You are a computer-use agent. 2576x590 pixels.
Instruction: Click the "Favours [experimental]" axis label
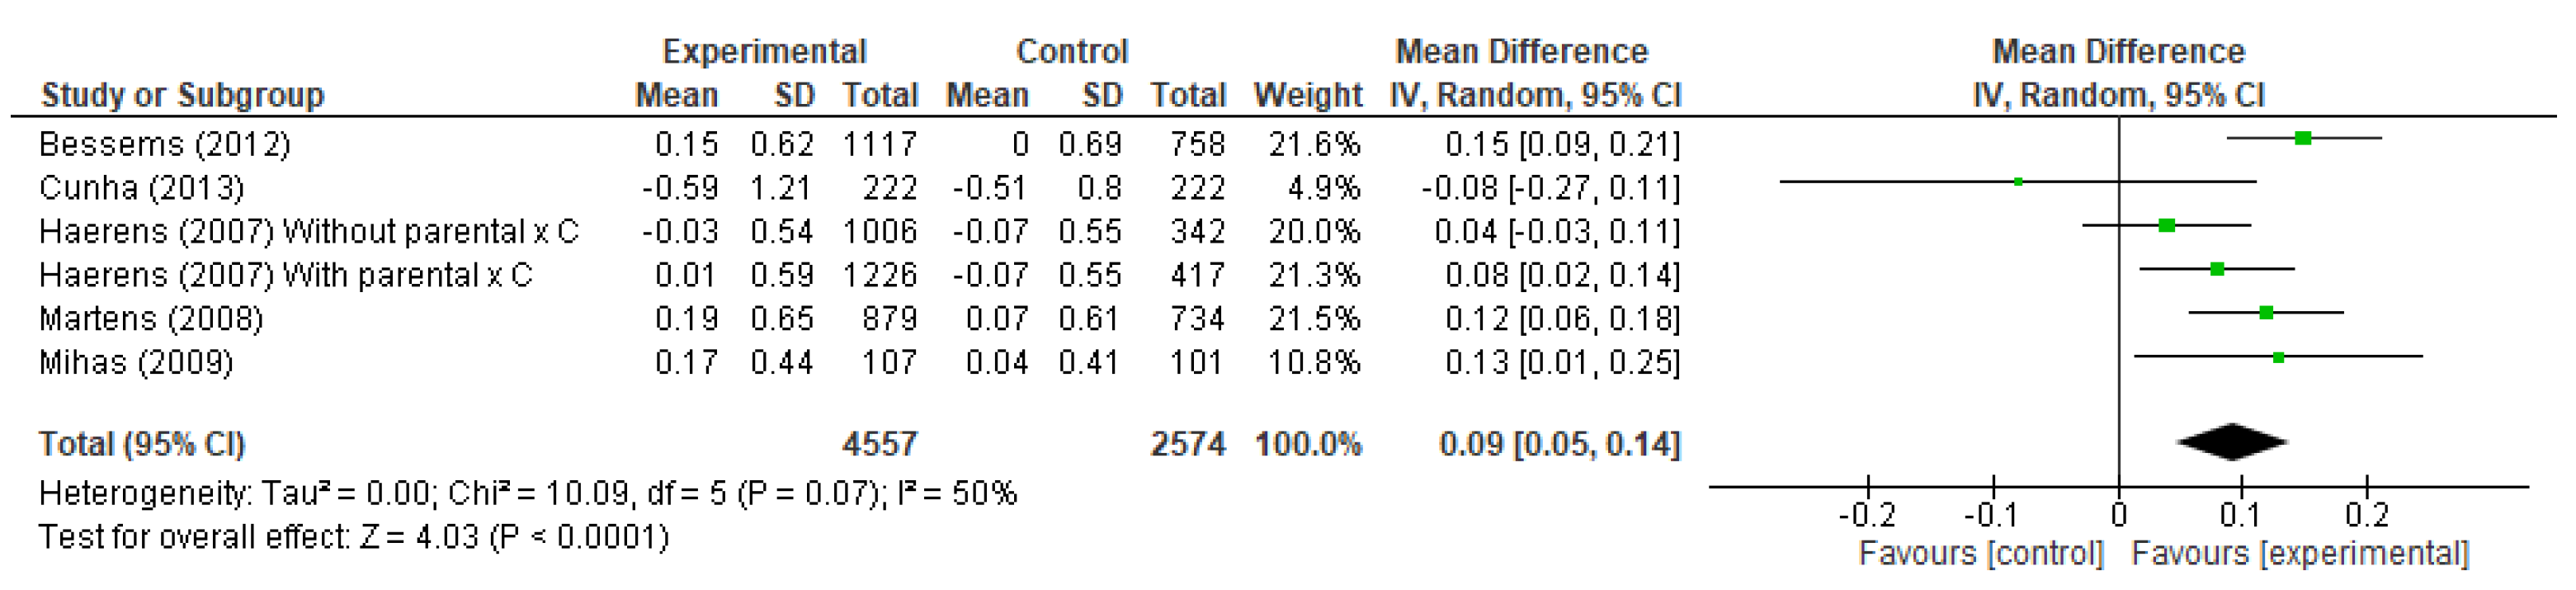coord(2299,553)
